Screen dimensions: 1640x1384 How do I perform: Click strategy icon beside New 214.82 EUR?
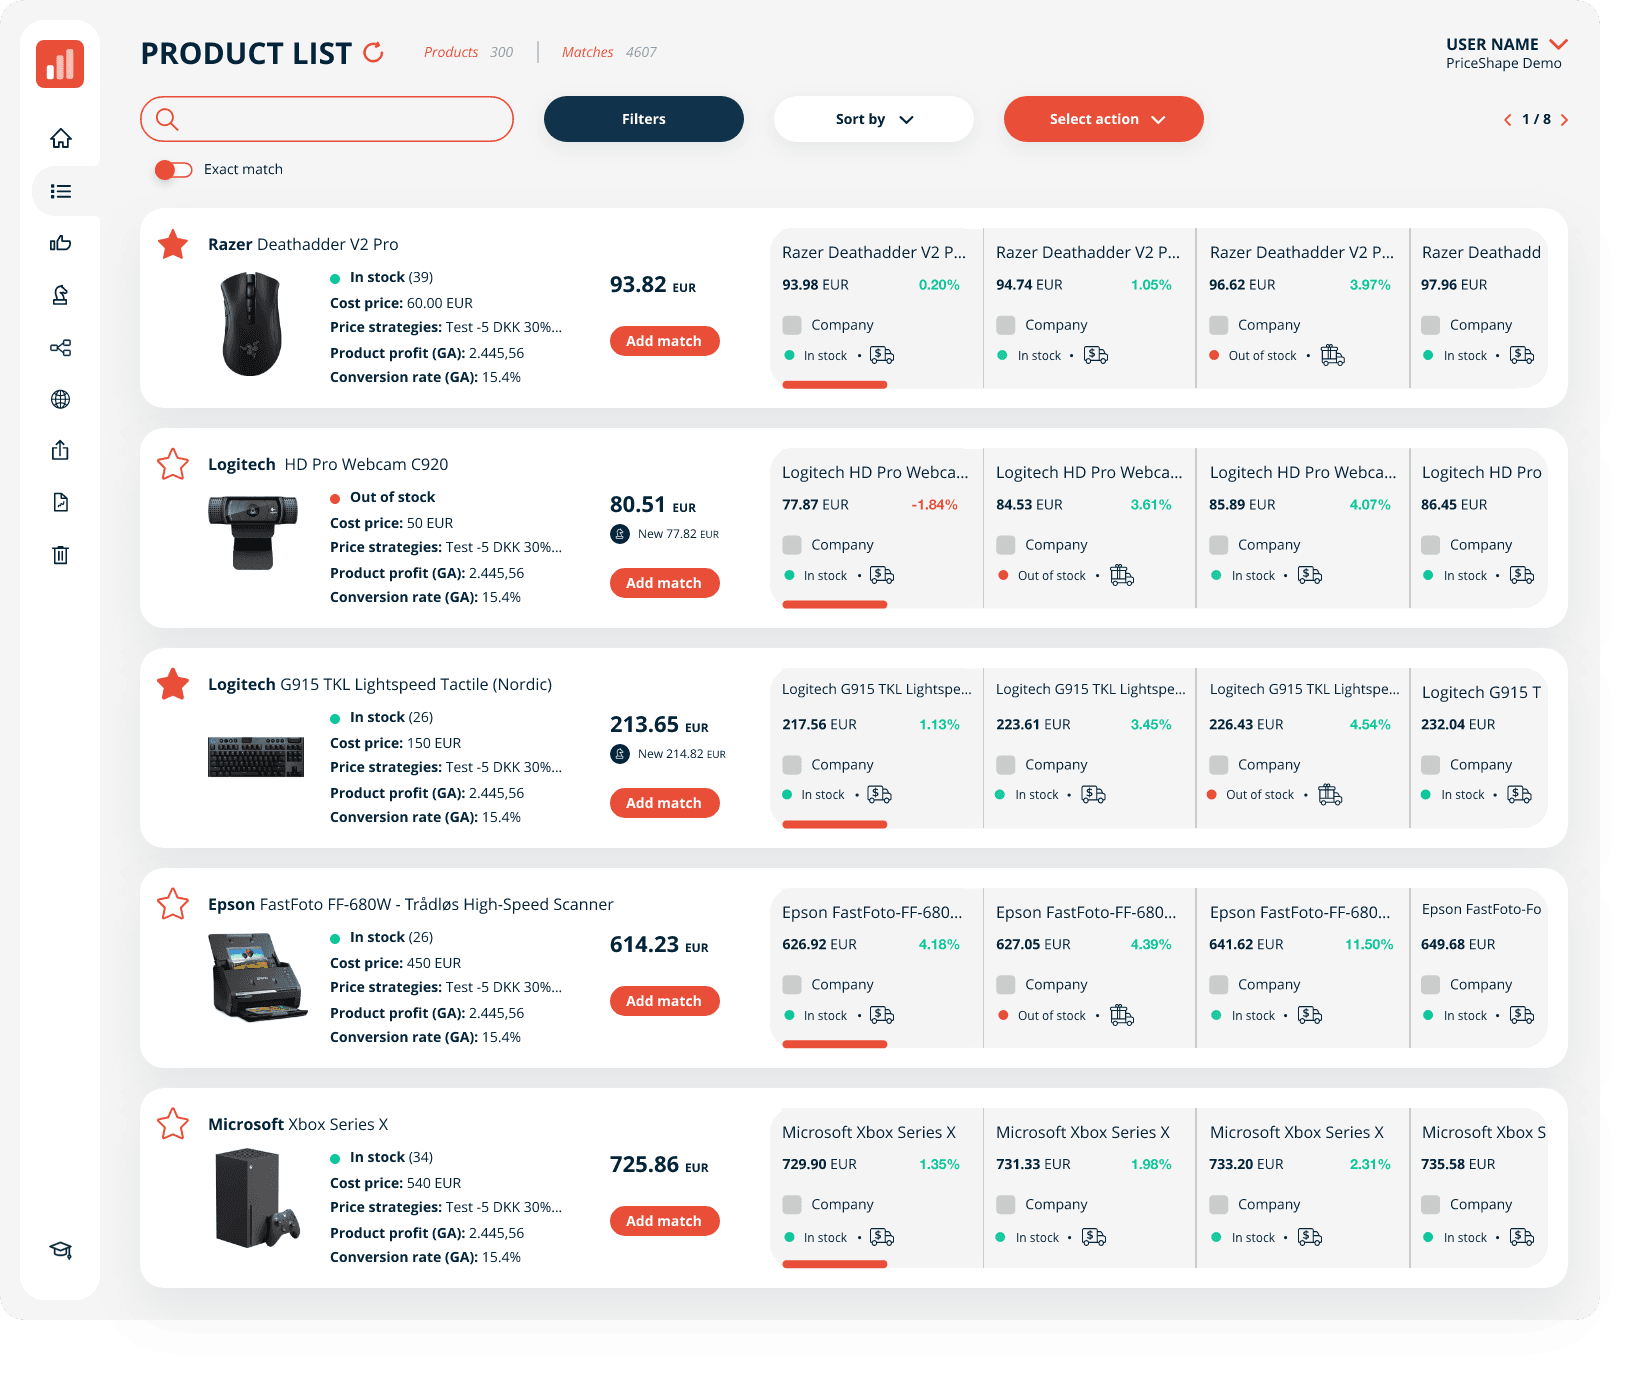click(620, 754)
